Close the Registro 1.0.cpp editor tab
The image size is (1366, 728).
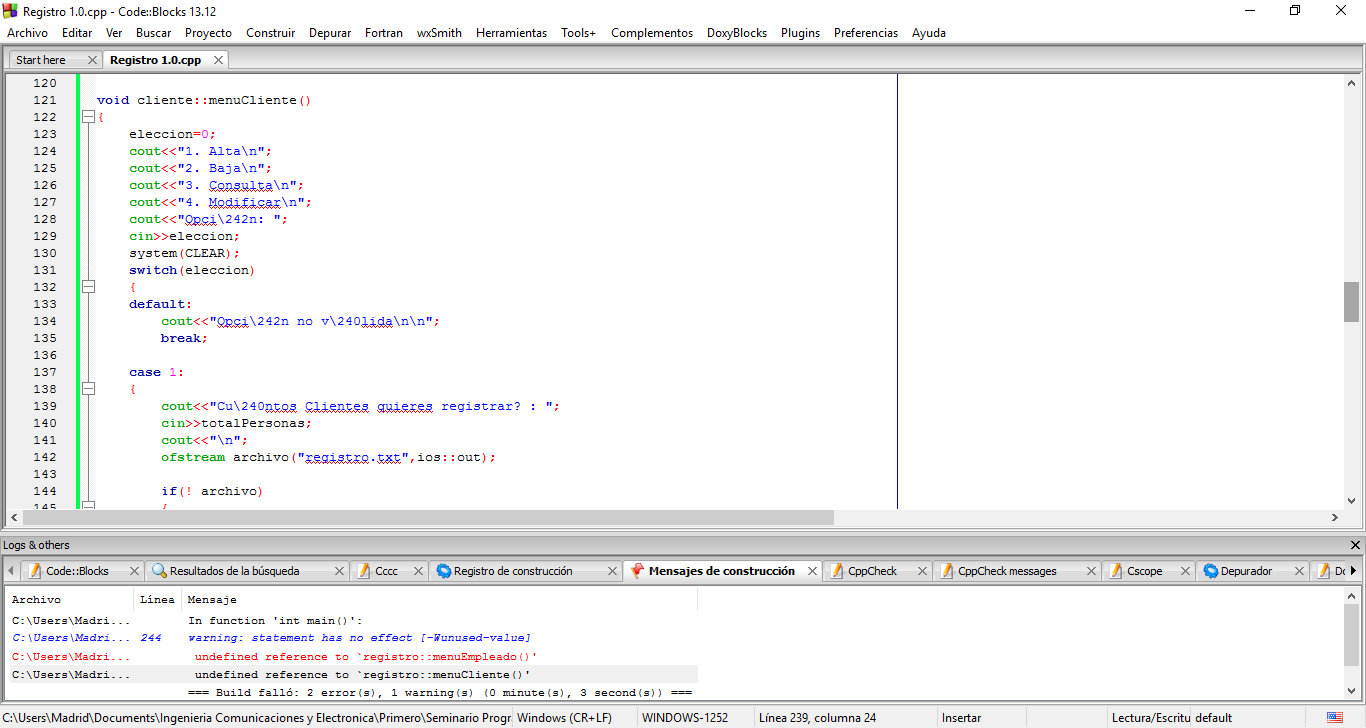218,60
